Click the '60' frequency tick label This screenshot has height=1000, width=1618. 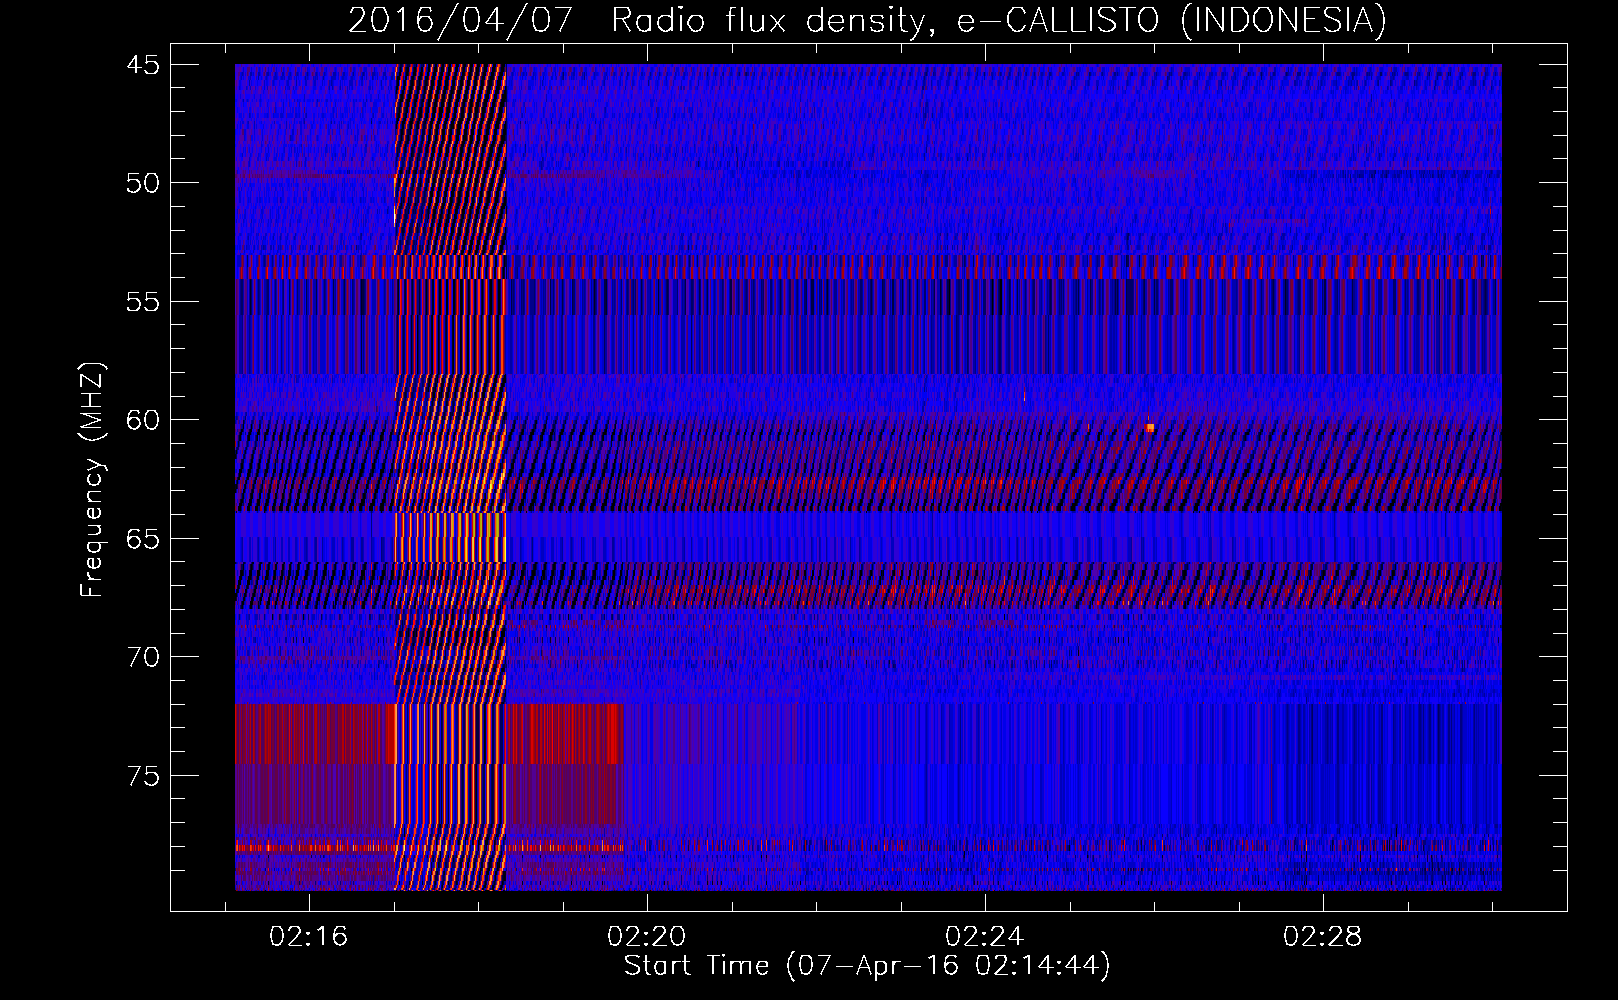[142, 420]
